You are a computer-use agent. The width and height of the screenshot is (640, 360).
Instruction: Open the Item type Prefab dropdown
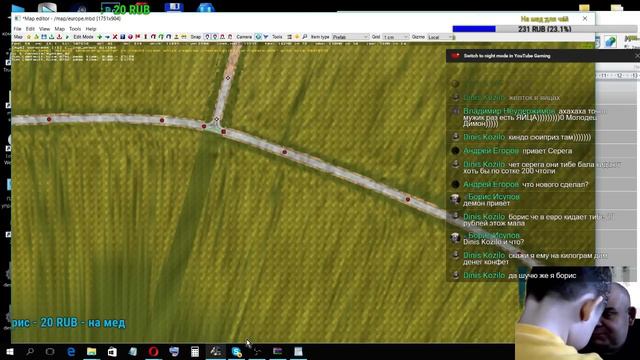(x=351, y=37)
